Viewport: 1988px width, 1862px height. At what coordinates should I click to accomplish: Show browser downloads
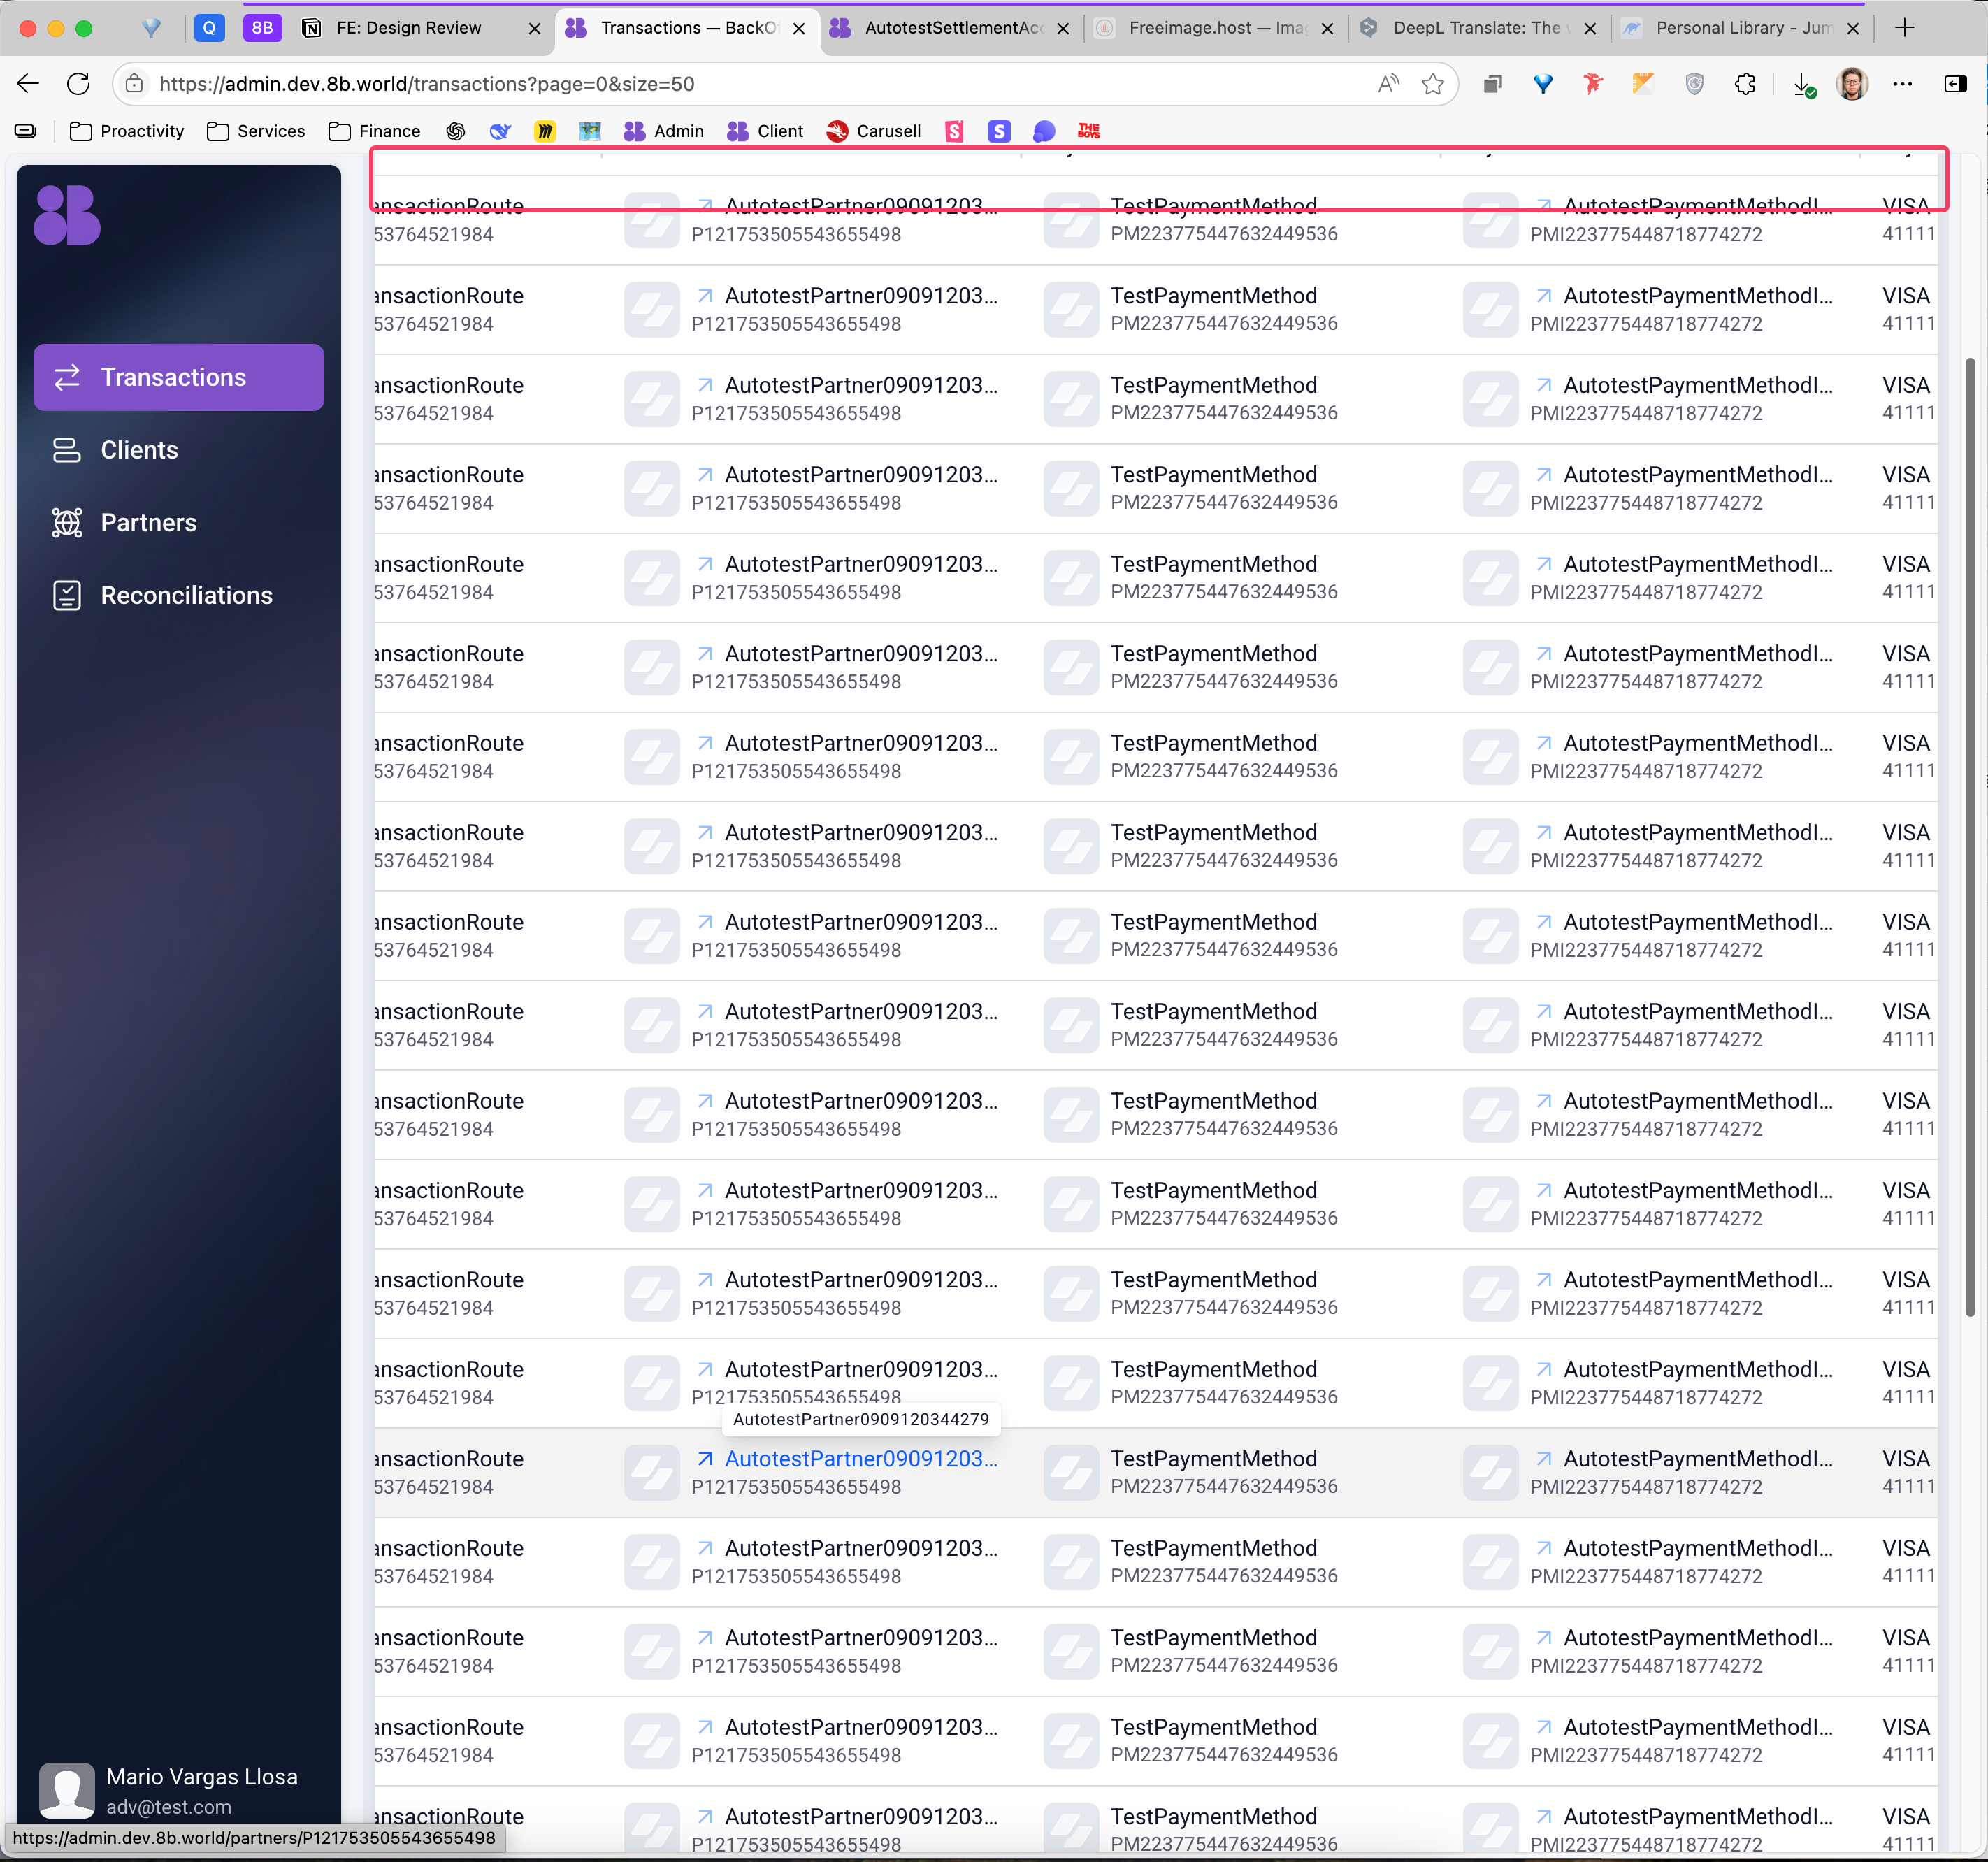(1803, 85)
